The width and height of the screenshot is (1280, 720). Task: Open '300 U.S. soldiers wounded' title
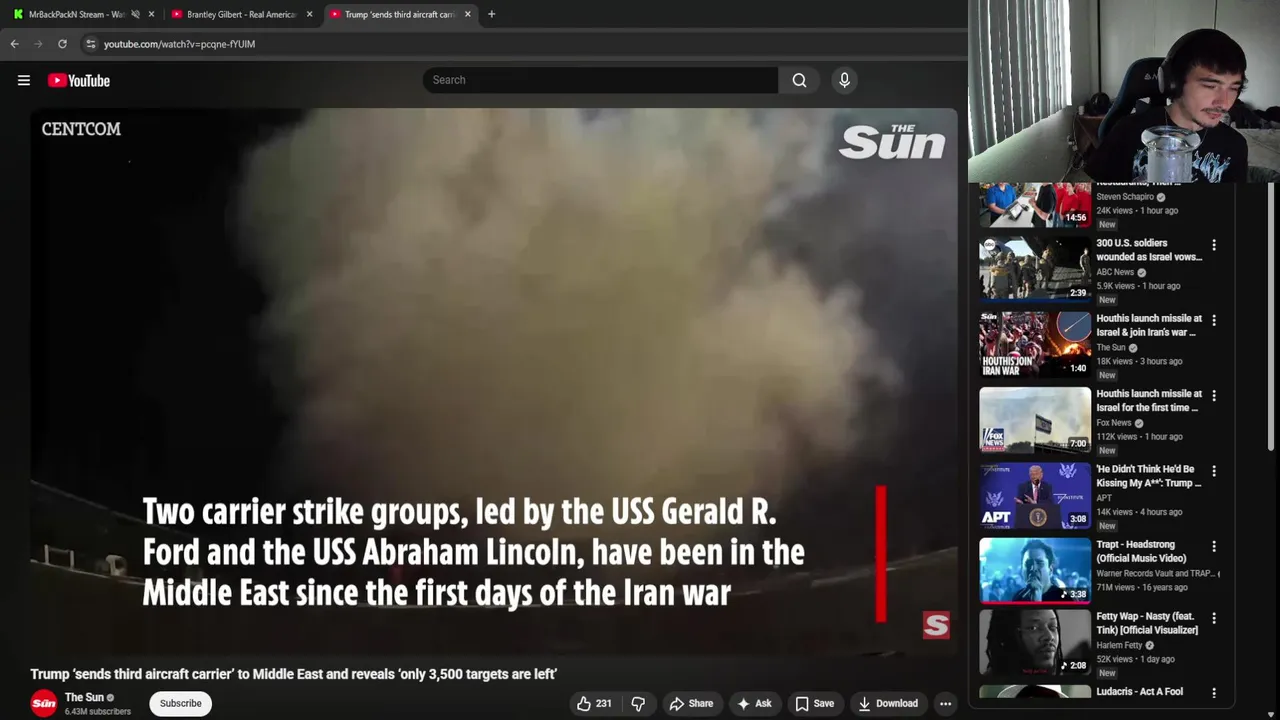(x=1149, y=250)
